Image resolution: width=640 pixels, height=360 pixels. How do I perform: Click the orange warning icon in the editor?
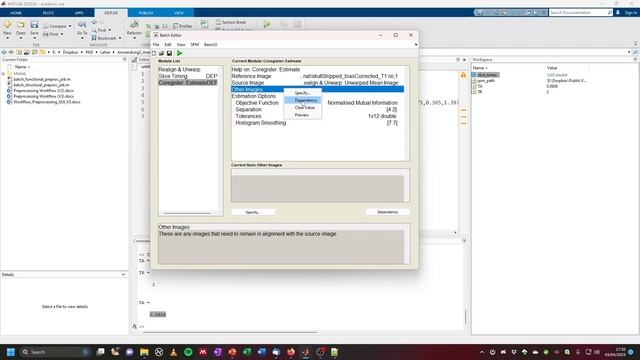pyautogui.click(x=463, y=75)
